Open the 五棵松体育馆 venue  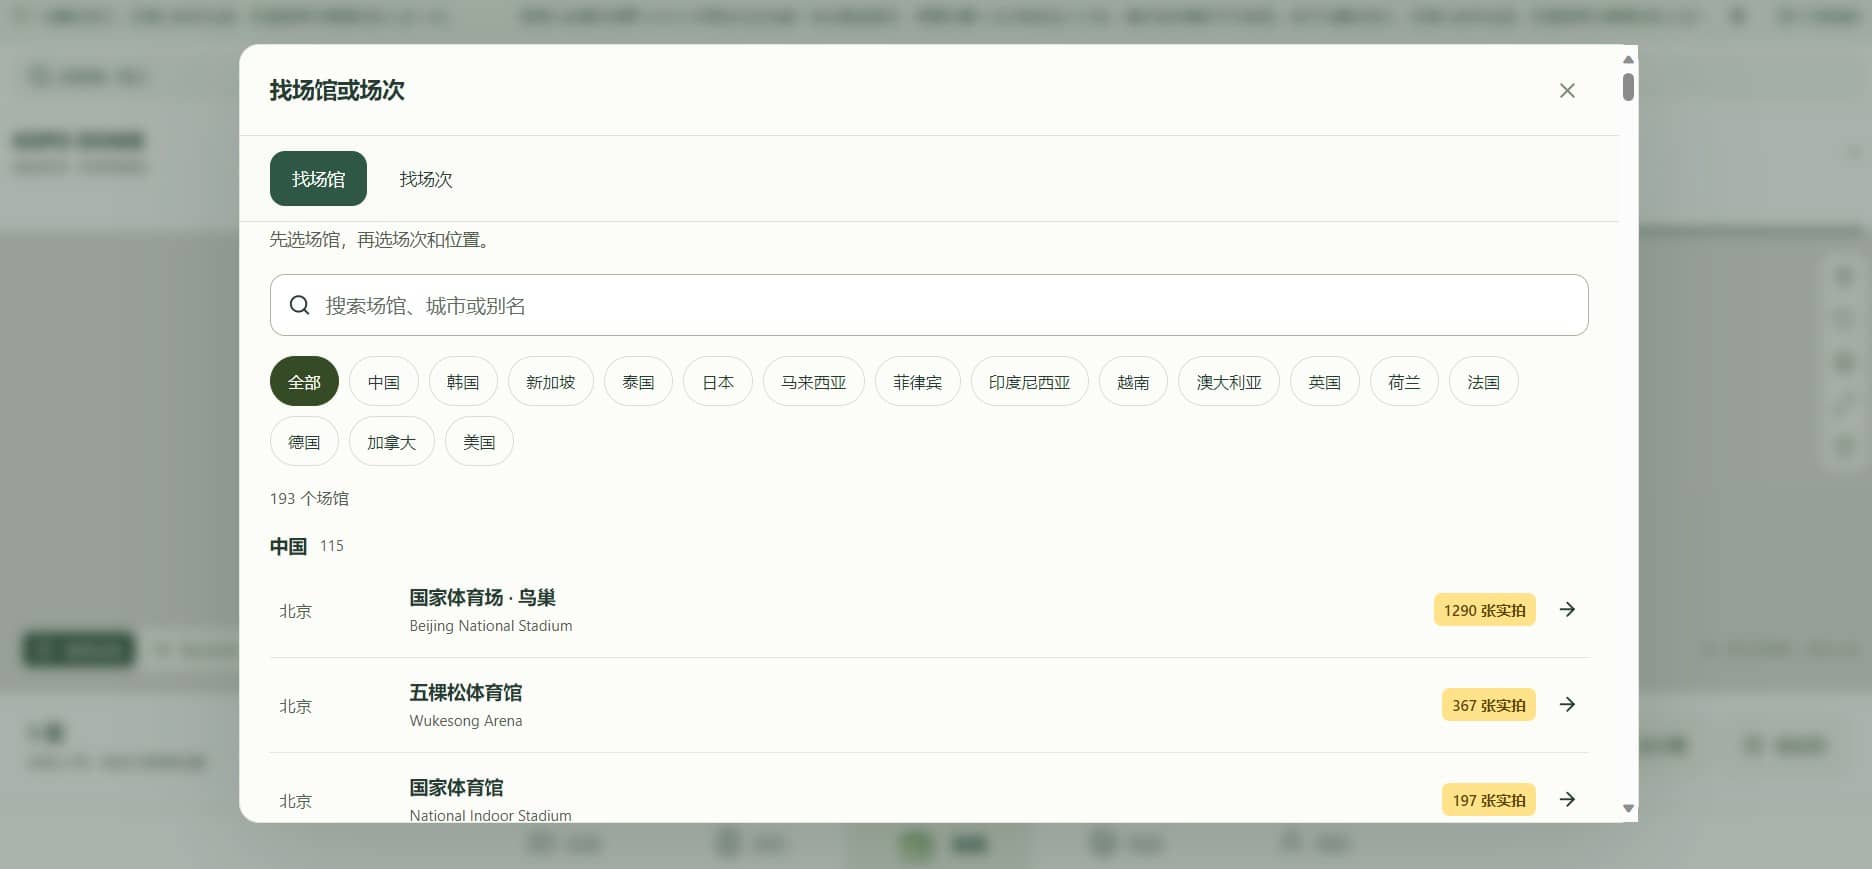(929, 705)
